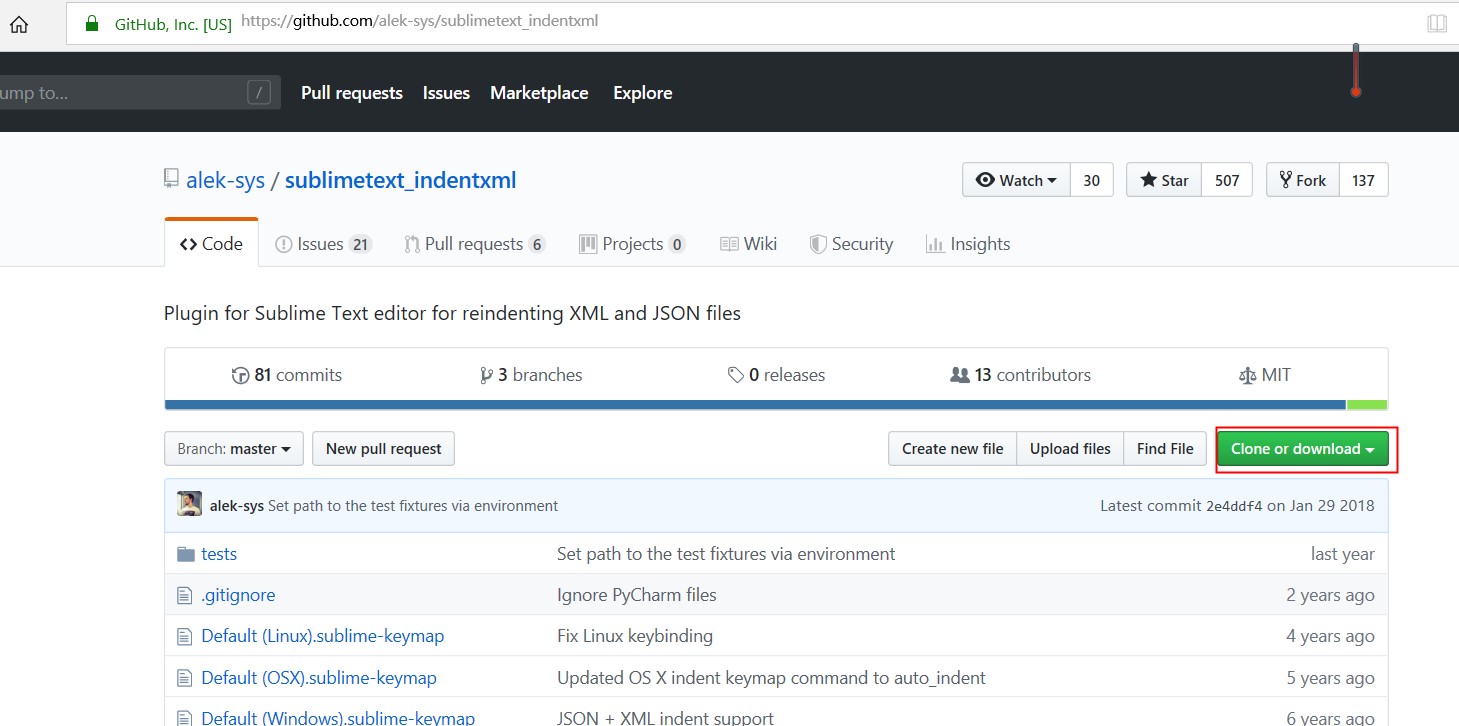This screenshot has height=726, width=1459.
Task: Click the reader view book icon
Action: coord(1436,23)
